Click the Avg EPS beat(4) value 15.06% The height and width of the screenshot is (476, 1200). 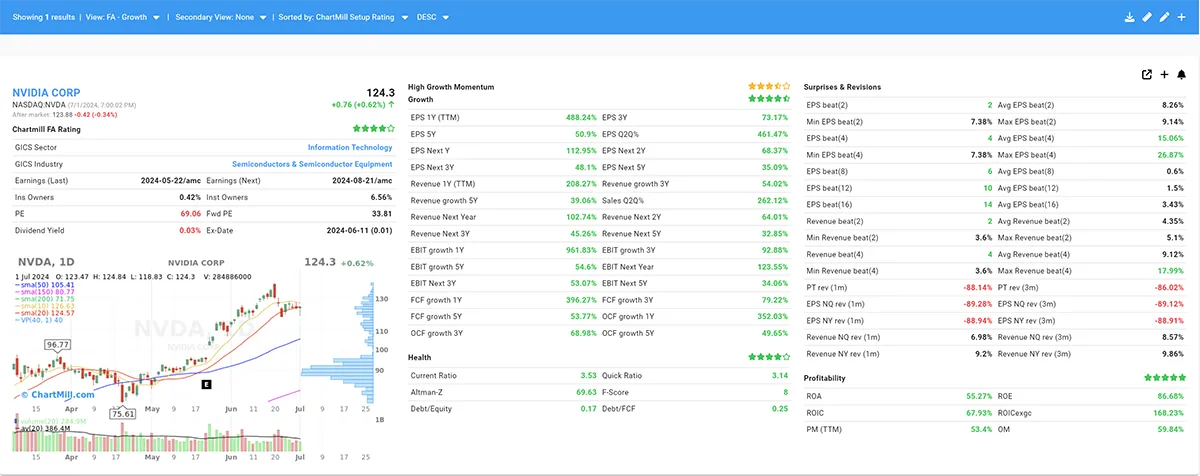pyautogui.click(x=1170, y=138)
